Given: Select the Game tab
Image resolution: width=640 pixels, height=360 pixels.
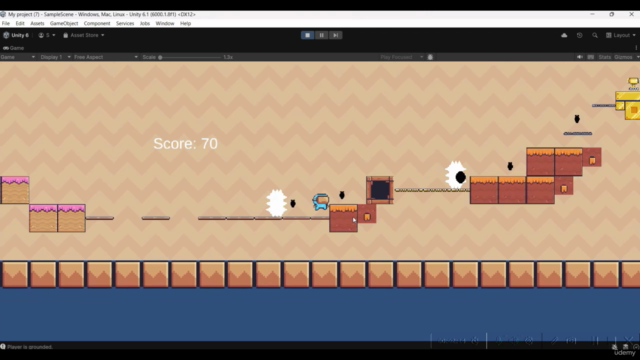Looking at the screenshot, I should point(13,48).
